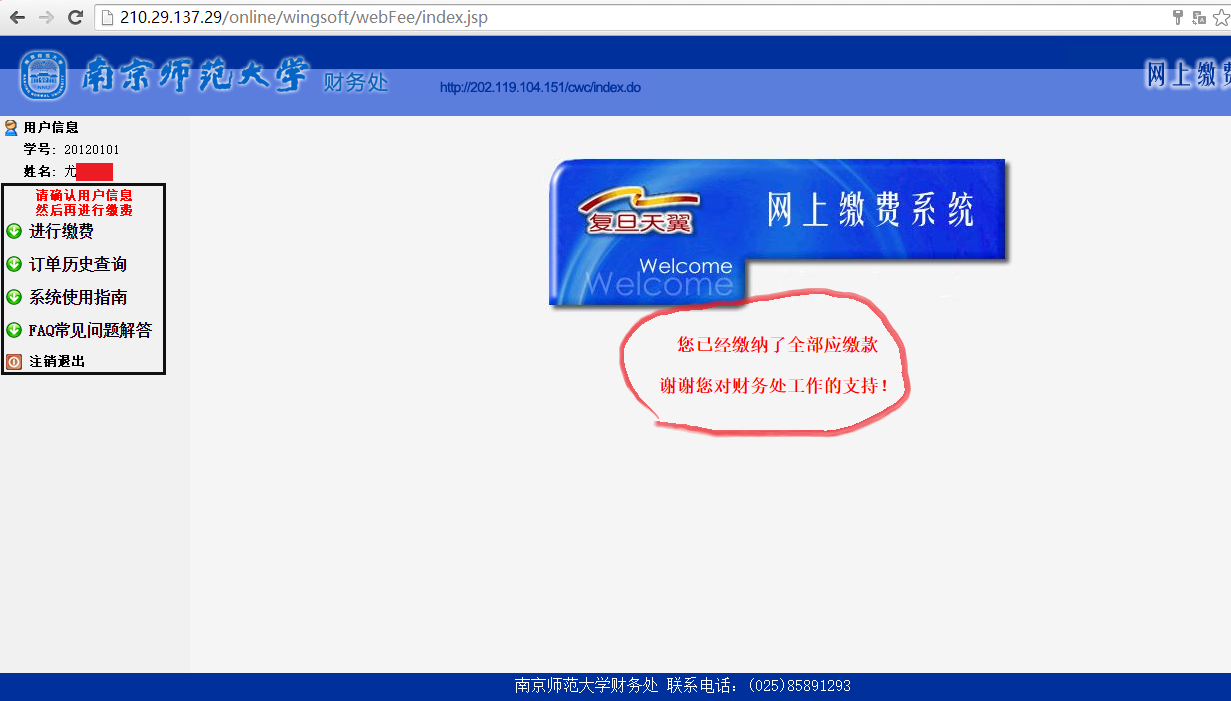Click the saved password key icon
Image resolution: width=1231 pixels, height=701 pixels.
[1177, 18]
